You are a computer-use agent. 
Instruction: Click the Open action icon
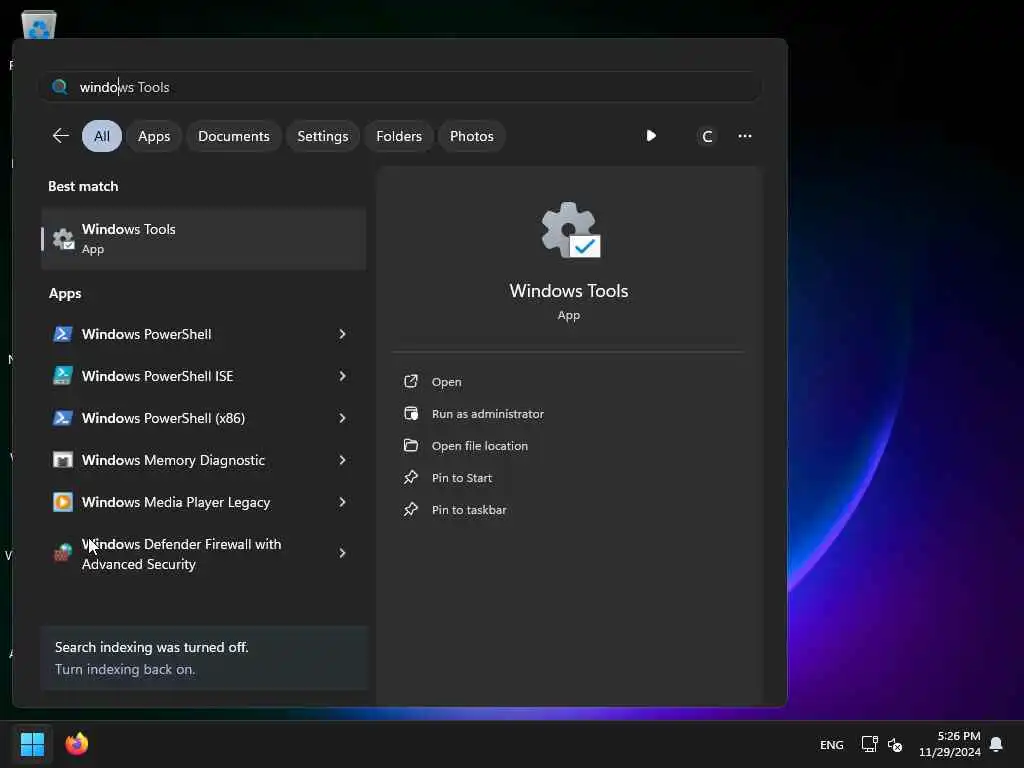tap(411, 381)
